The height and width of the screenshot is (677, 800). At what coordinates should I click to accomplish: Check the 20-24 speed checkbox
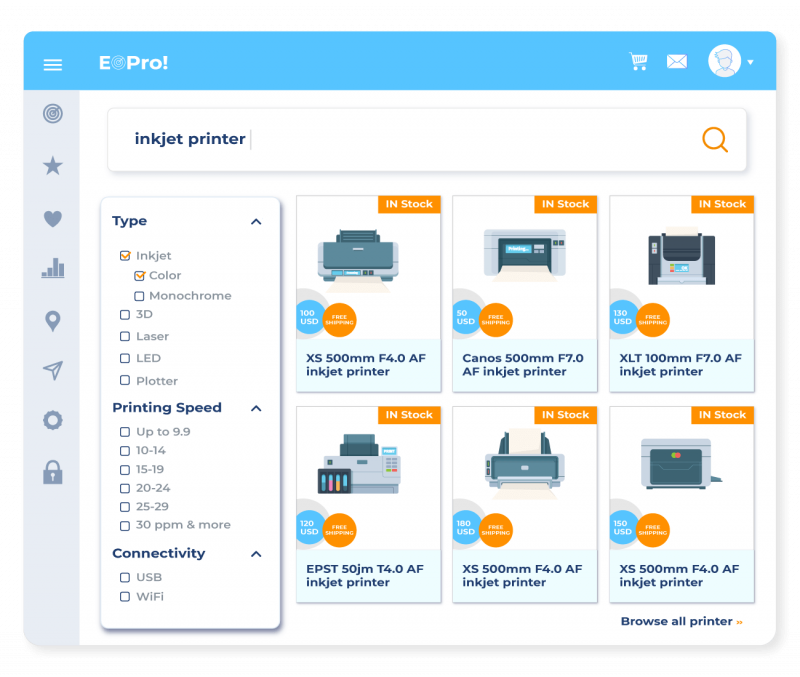coord(124,488)
